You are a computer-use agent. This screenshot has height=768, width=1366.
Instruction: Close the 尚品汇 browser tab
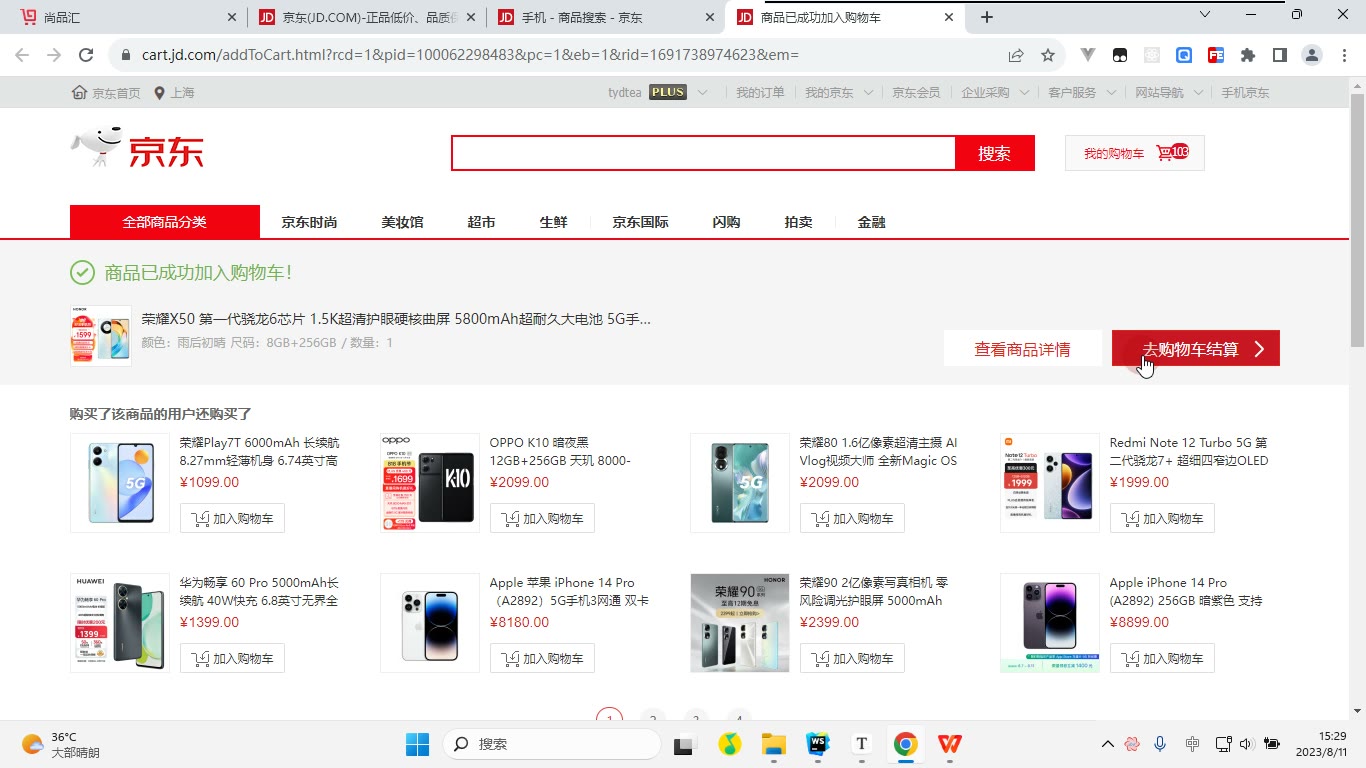click(x=232, y=17)
